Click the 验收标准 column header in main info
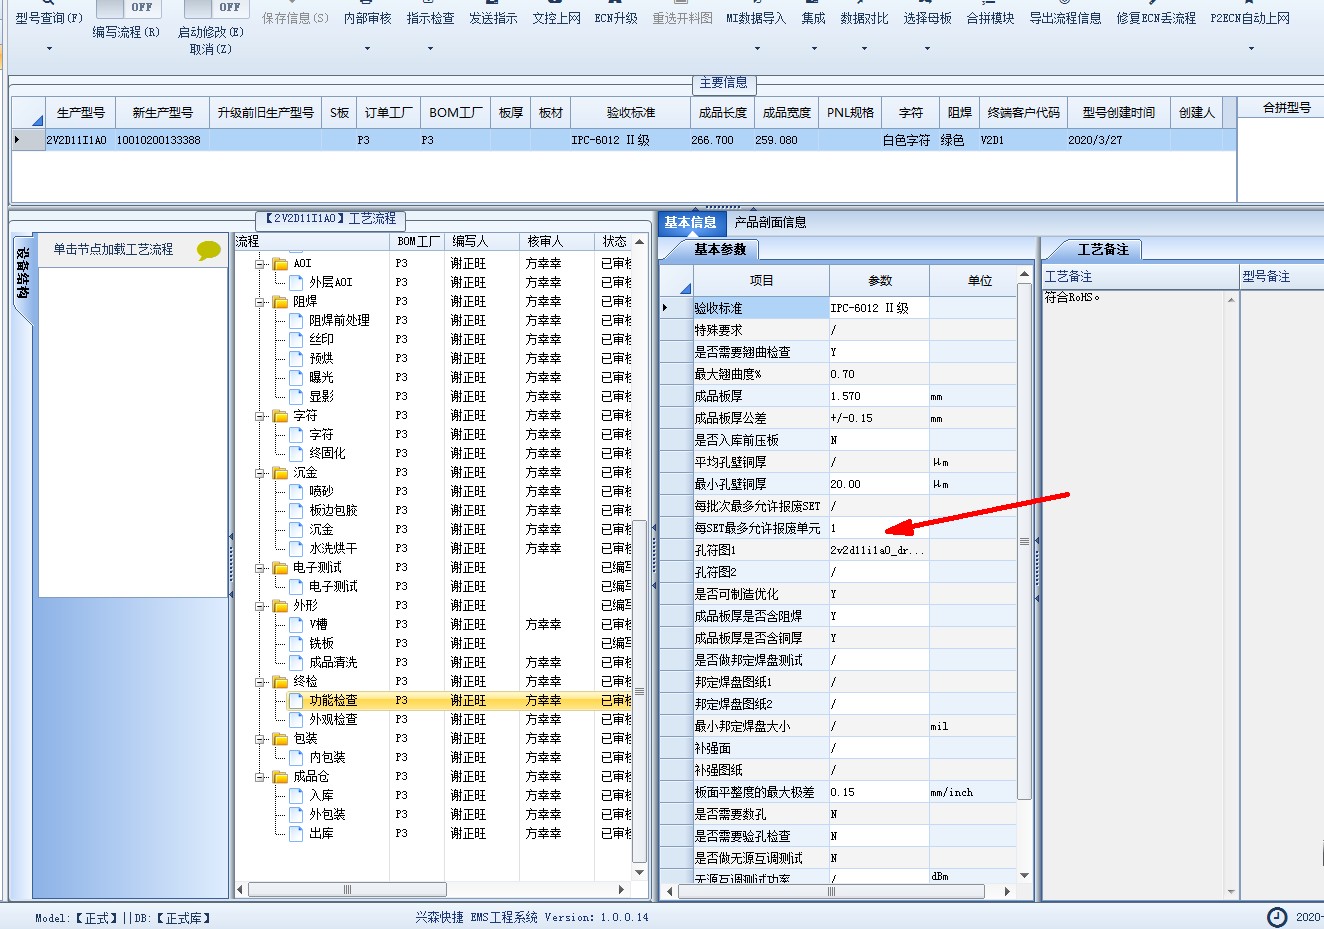This screenshot has height=929, width=1324. click(x=630, y=113)
